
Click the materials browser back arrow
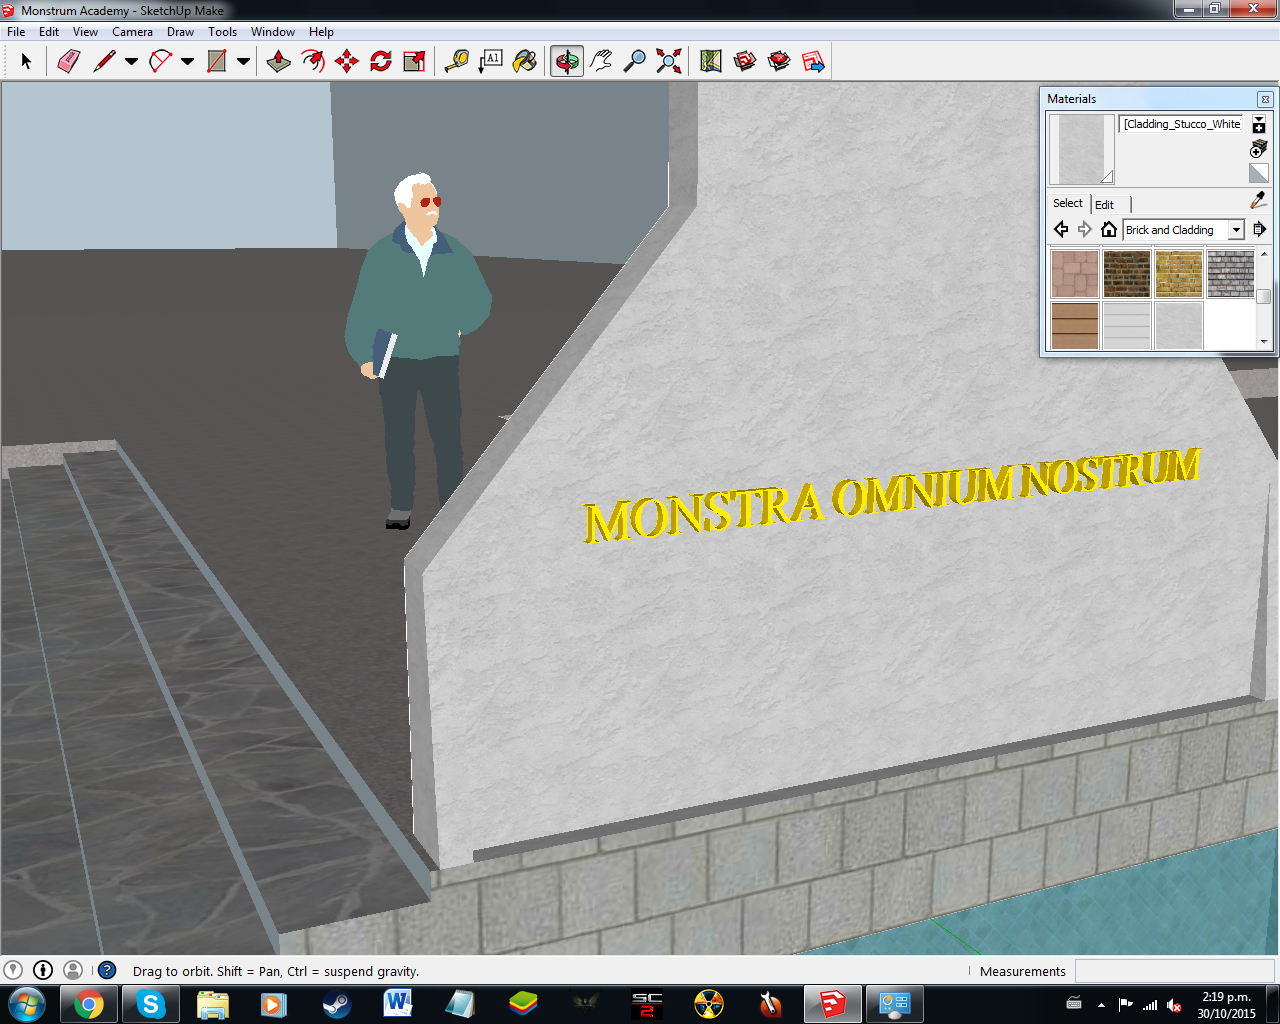(x=1061, y=230)
